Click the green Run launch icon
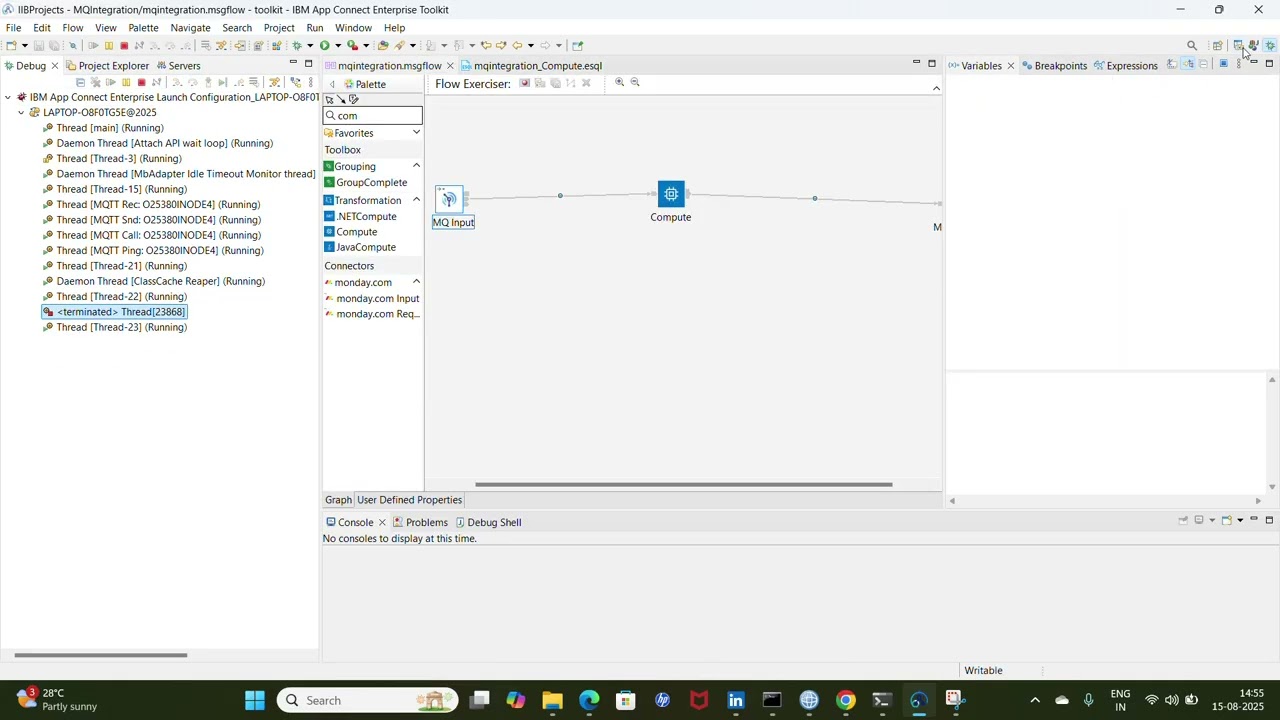The width and height of the screenshot is (1280, 720). 325,45
